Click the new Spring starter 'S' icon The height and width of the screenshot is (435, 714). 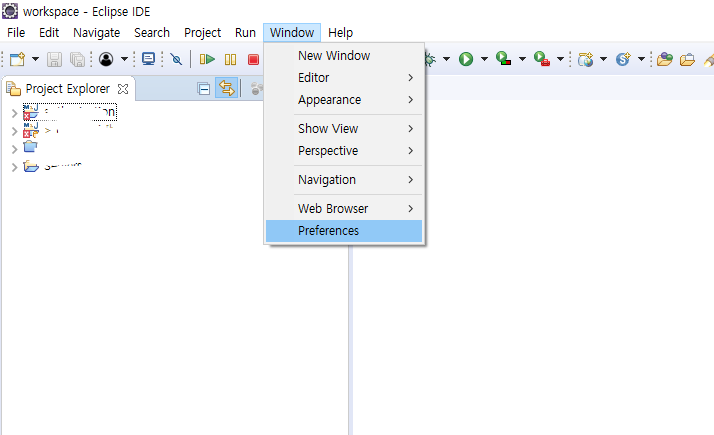click(x=623, y=59)
